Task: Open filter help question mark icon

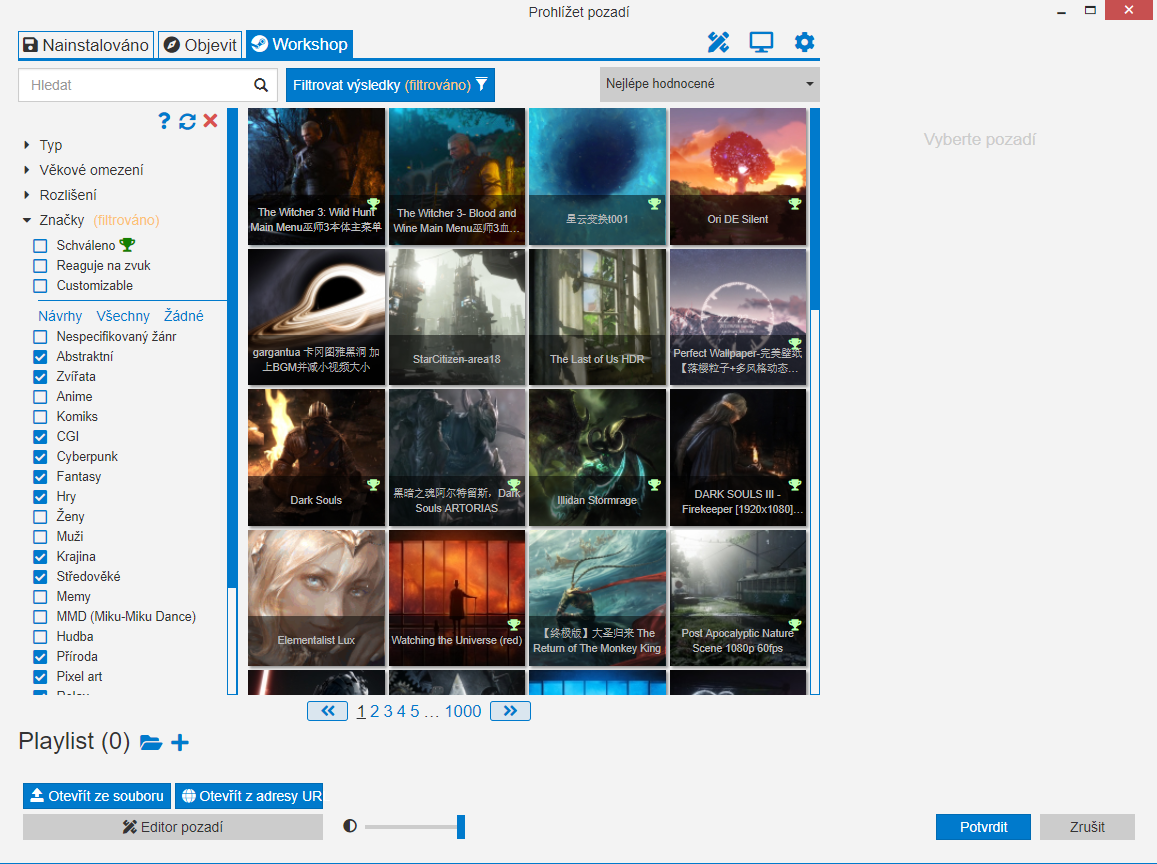Action: pyautogui.click(x=165, y=121)
